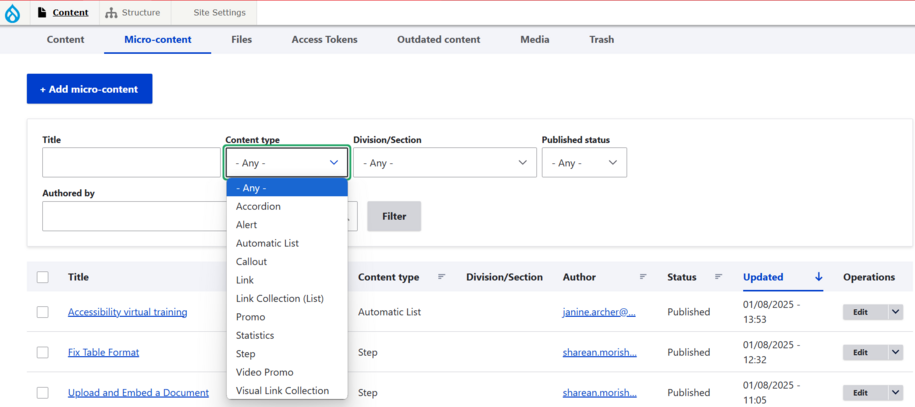The width and height of the screenshot is (915, 407).
Task: Select the Fix Table Format row checkbox
Action: (x=42, y=352)
